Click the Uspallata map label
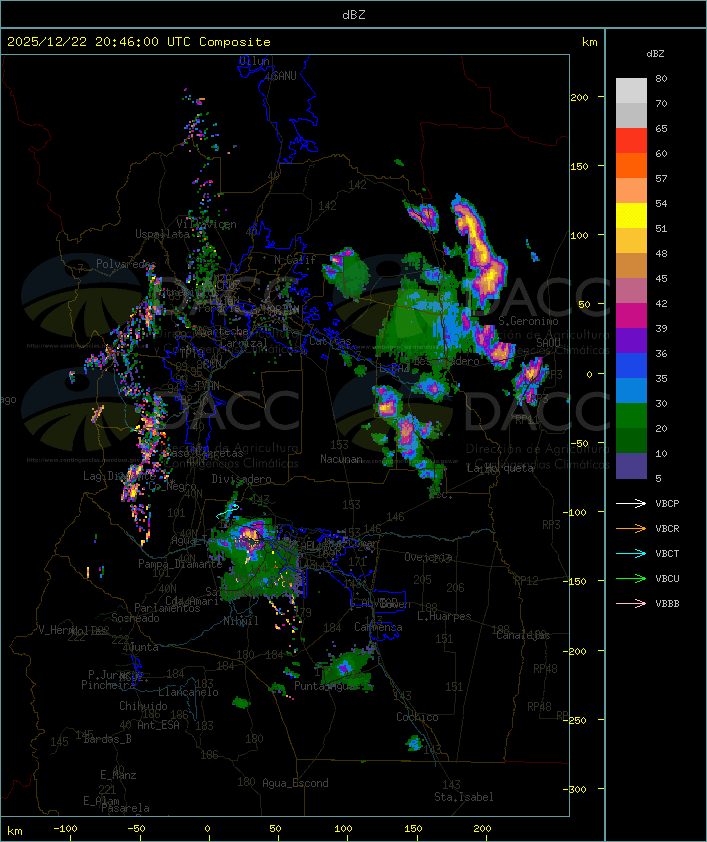Image resolution: width=707 pixels, height=842 pixels. point(162,234)
